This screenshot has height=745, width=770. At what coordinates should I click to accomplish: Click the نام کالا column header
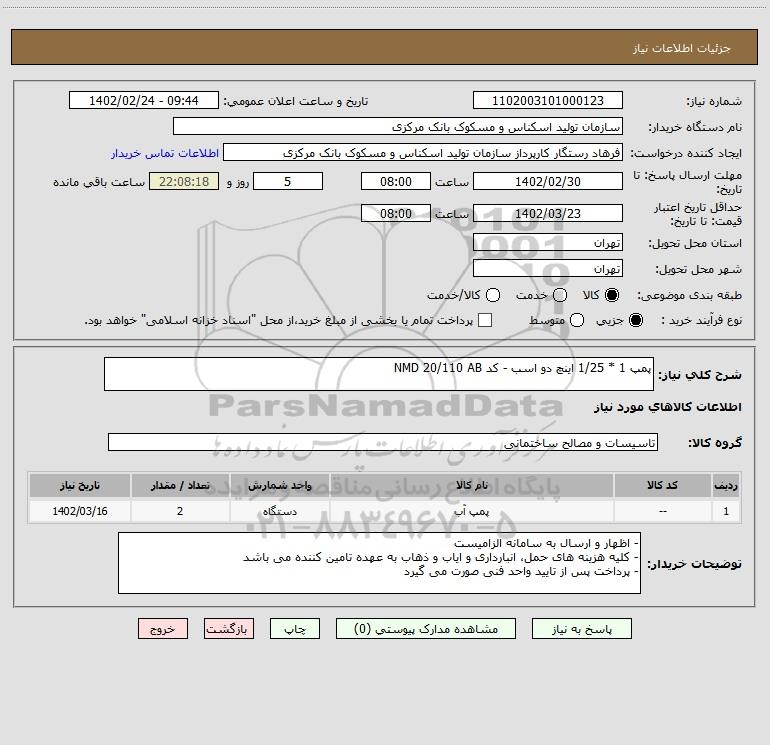[471, 486]
